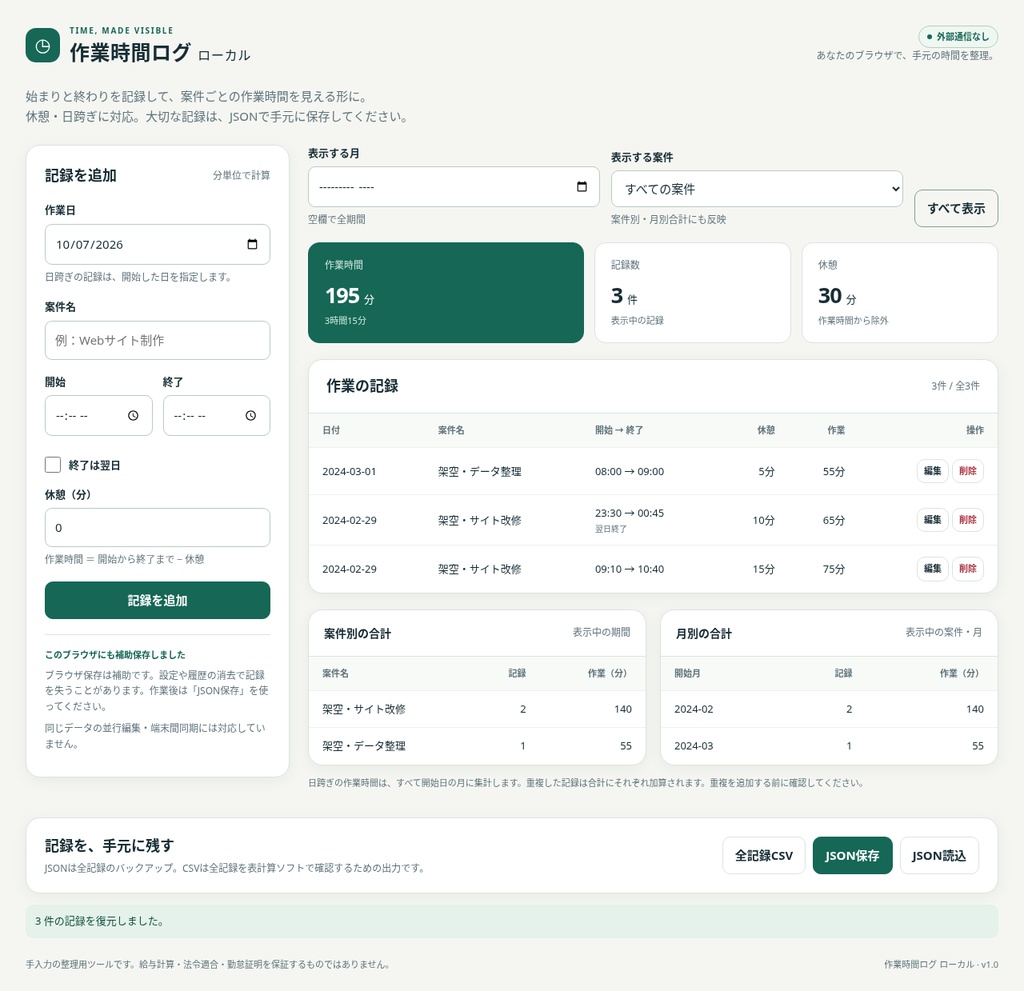Open the calendar icon in 表示する月 field
Viewport: 1024px width, 991px height.
click(581, 187)
